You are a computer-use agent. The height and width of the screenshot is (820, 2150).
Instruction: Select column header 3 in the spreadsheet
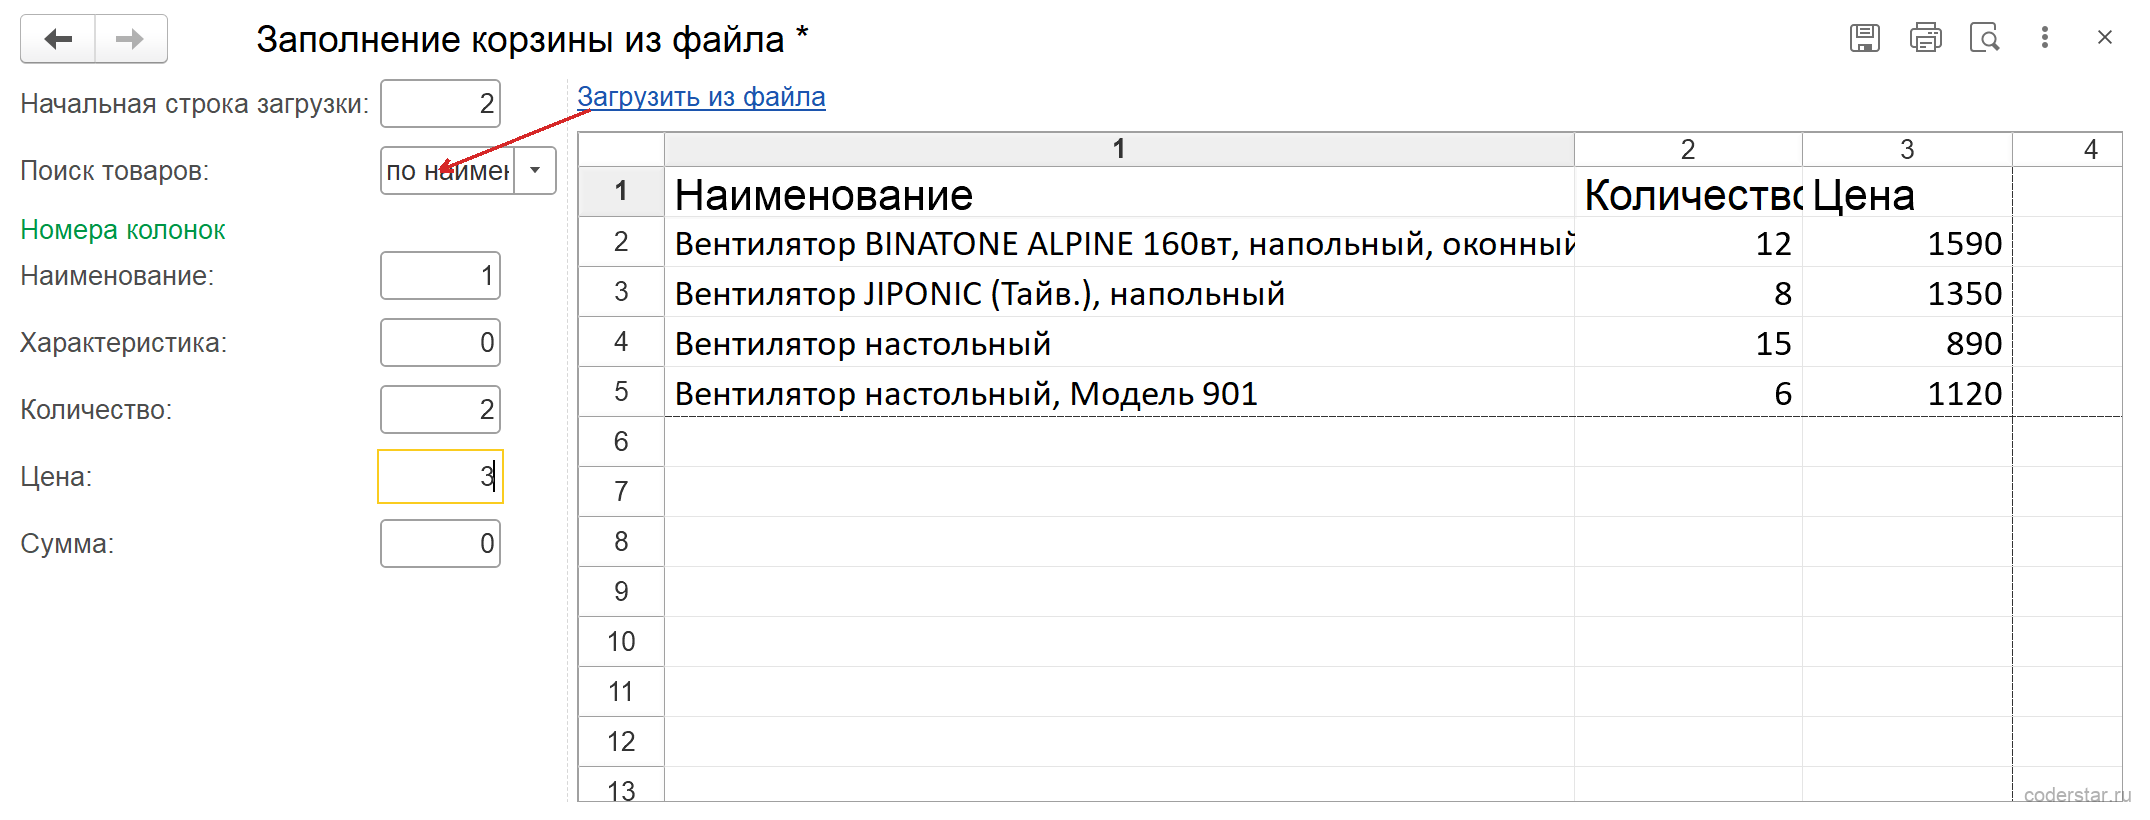1907,149
